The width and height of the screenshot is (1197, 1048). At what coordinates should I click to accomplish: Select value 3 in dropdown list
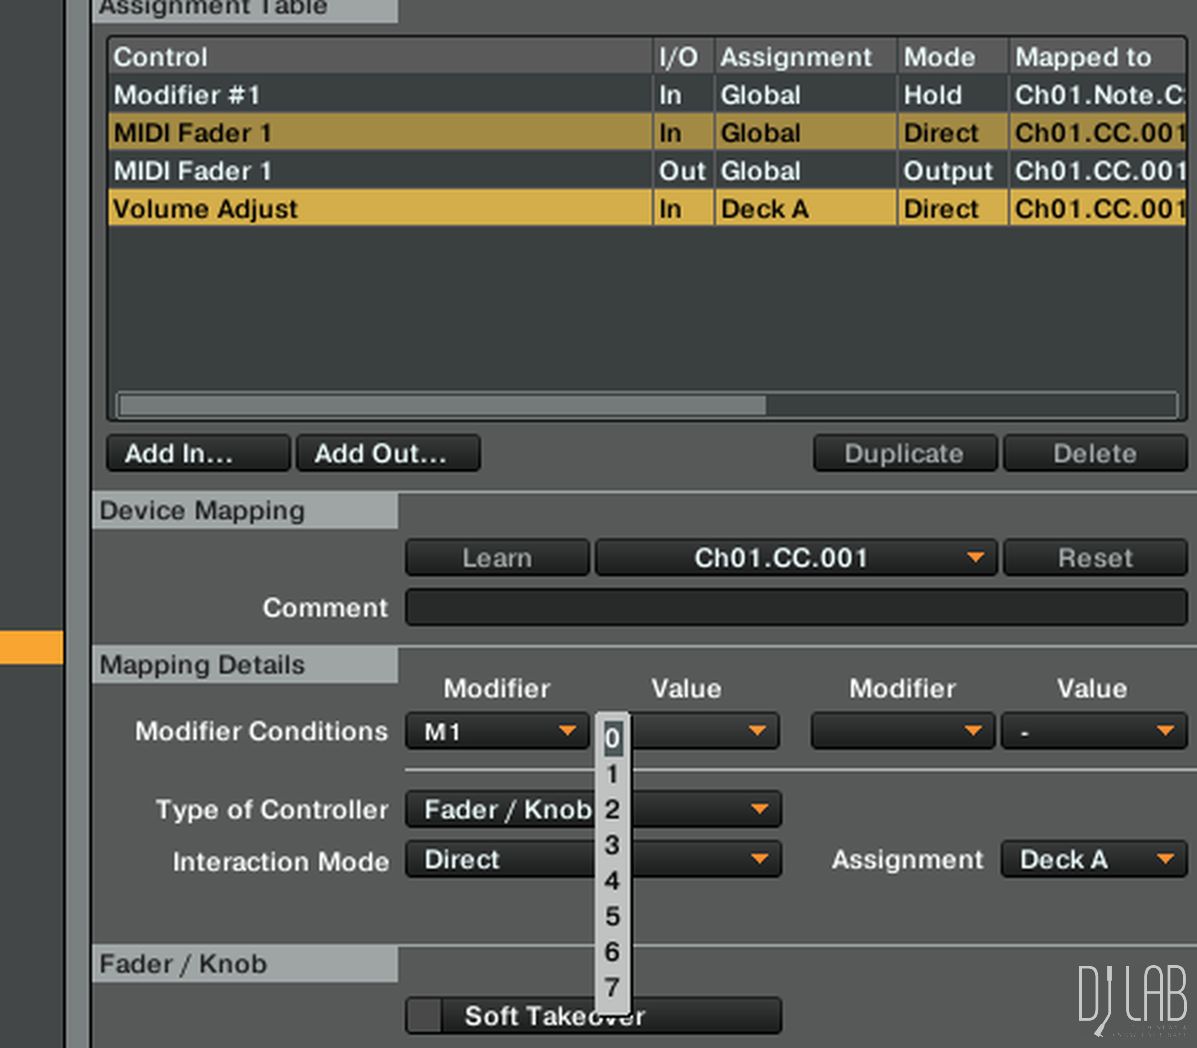(612, 846)
